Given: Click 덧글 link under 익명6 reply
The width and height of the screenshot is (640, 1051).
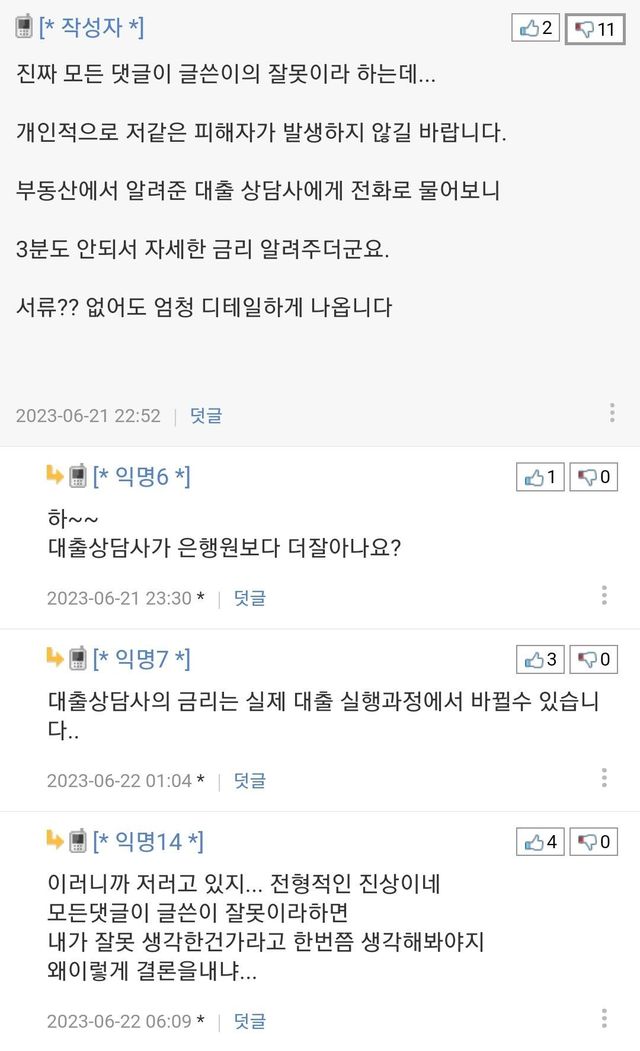Looking at the screenshot, I should [x=249, y=598].
